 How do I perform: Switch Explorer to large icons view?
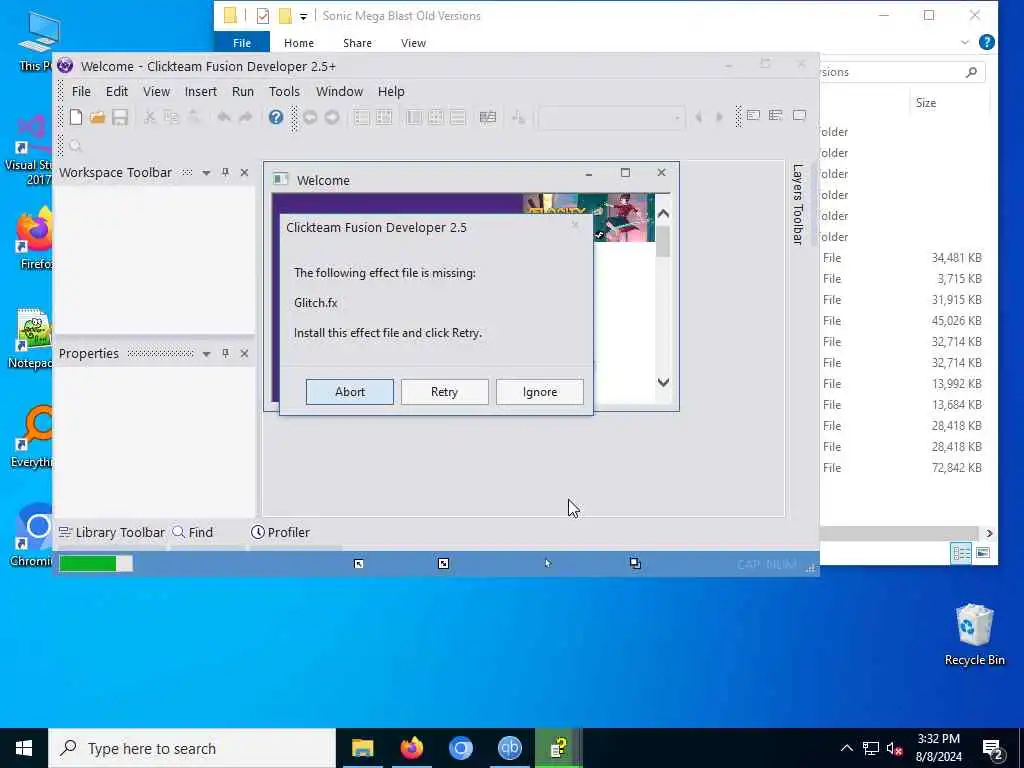pyautogui.click(x=983, y=553)
